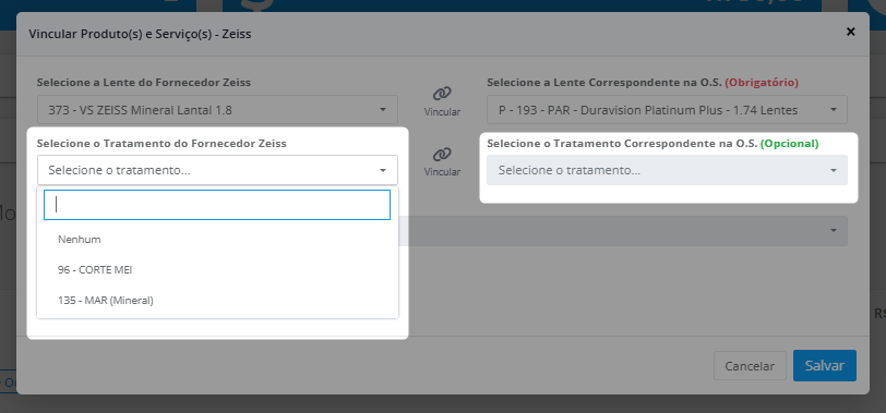Screen dimensions: 886x413
Task: Open the O.S. treatment 'Selecione o tratamento' dropdown
Action: click(667, 170)
